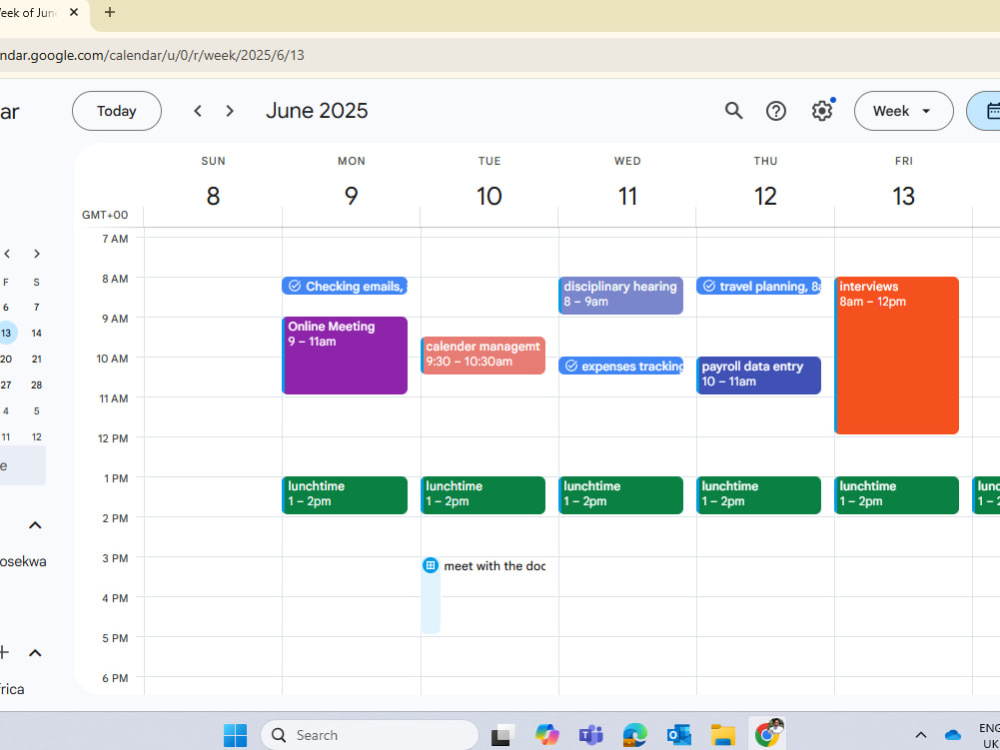Viewport: 1000px width, 750px height.
Task: Open Outlook from the taskbar
Action: click(x=679, y=735)
